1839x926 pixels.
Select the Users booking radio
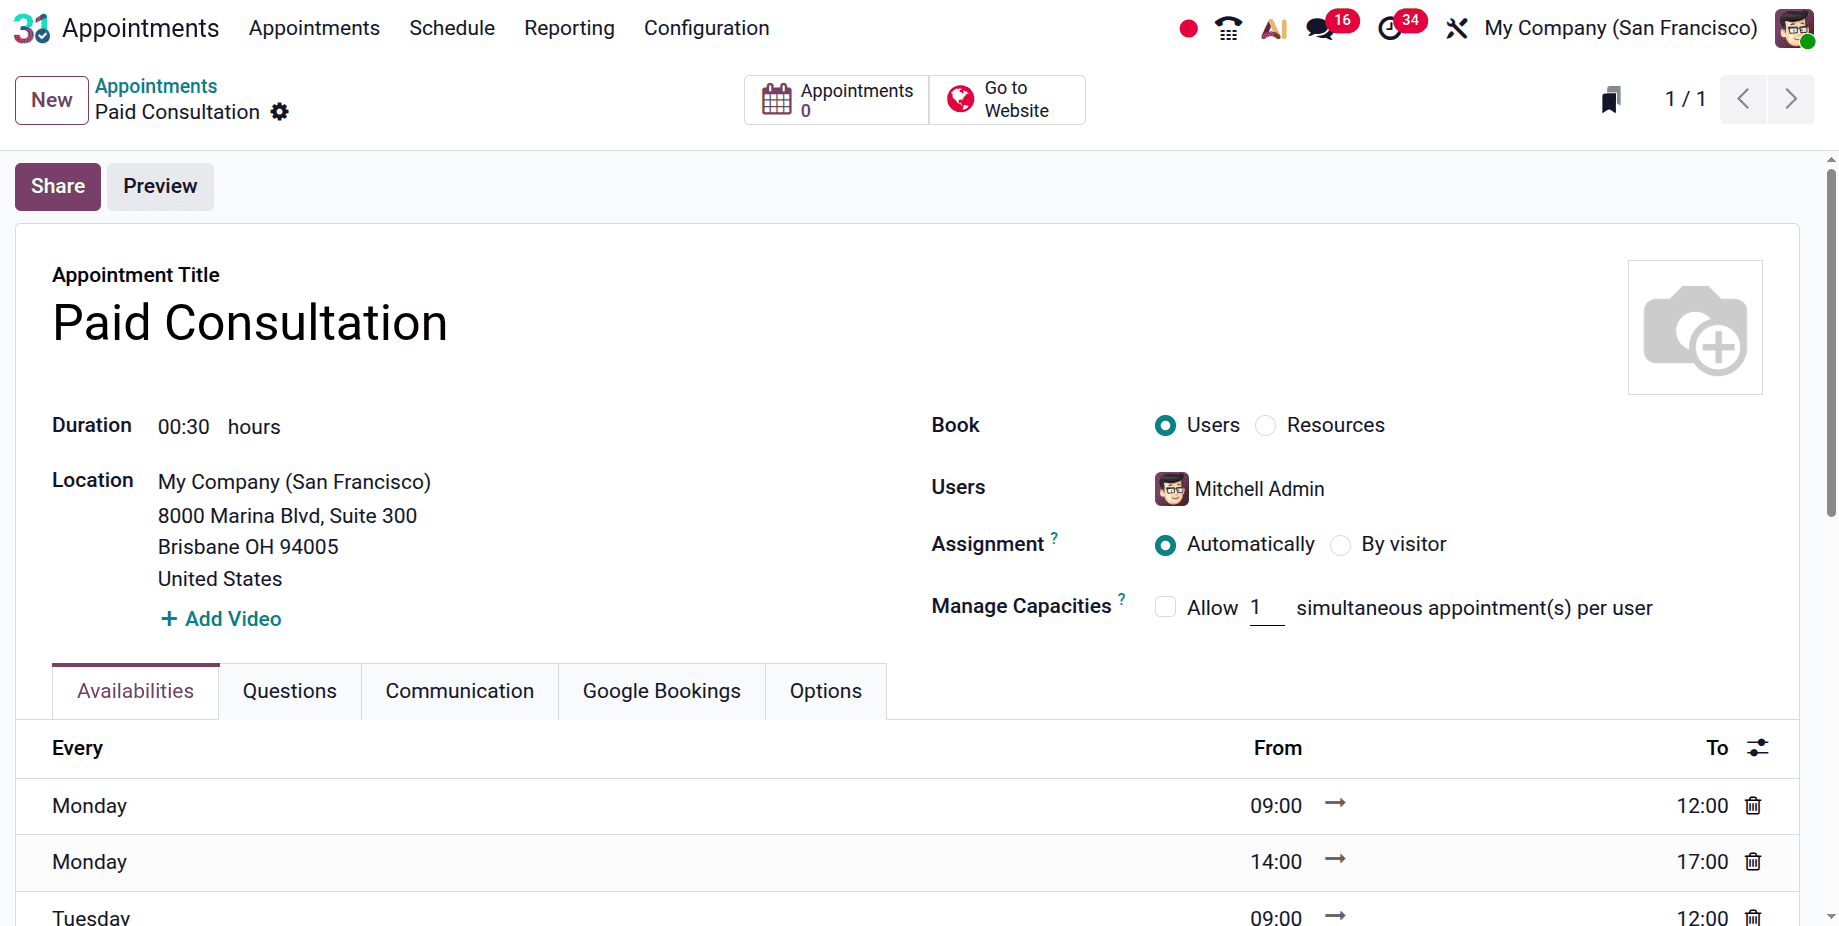click(1165, 426)
